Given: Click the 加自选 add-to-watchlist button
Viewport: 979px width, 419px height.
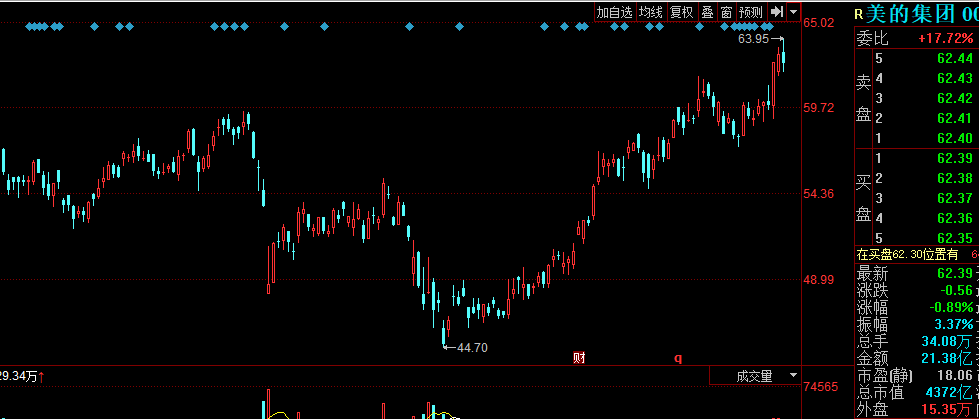Looking at the screenshot, I should [x=614, y=12].
